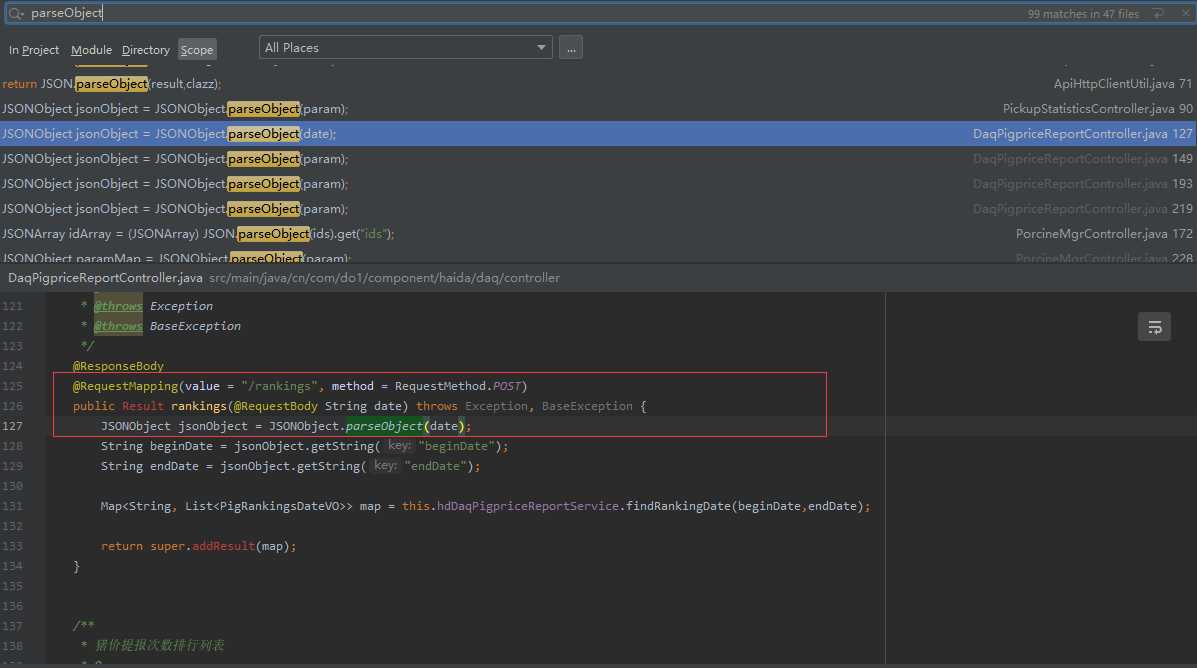Viewport: 1197px width, 668px height.
Task: Click parseObject call in preview line 127
Action: coord(384,426)
